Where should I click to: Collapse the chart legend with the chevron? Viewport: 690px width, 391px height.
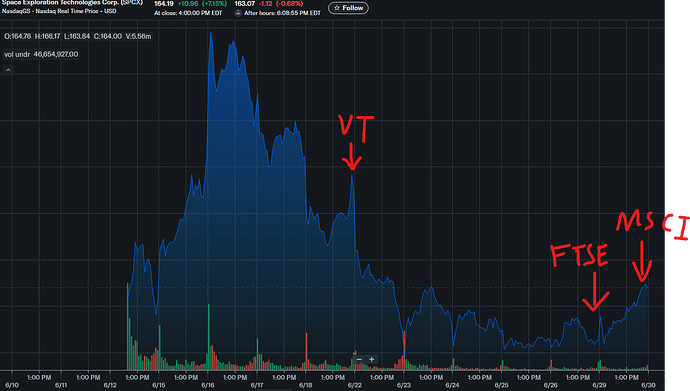(x=8, y=70)
